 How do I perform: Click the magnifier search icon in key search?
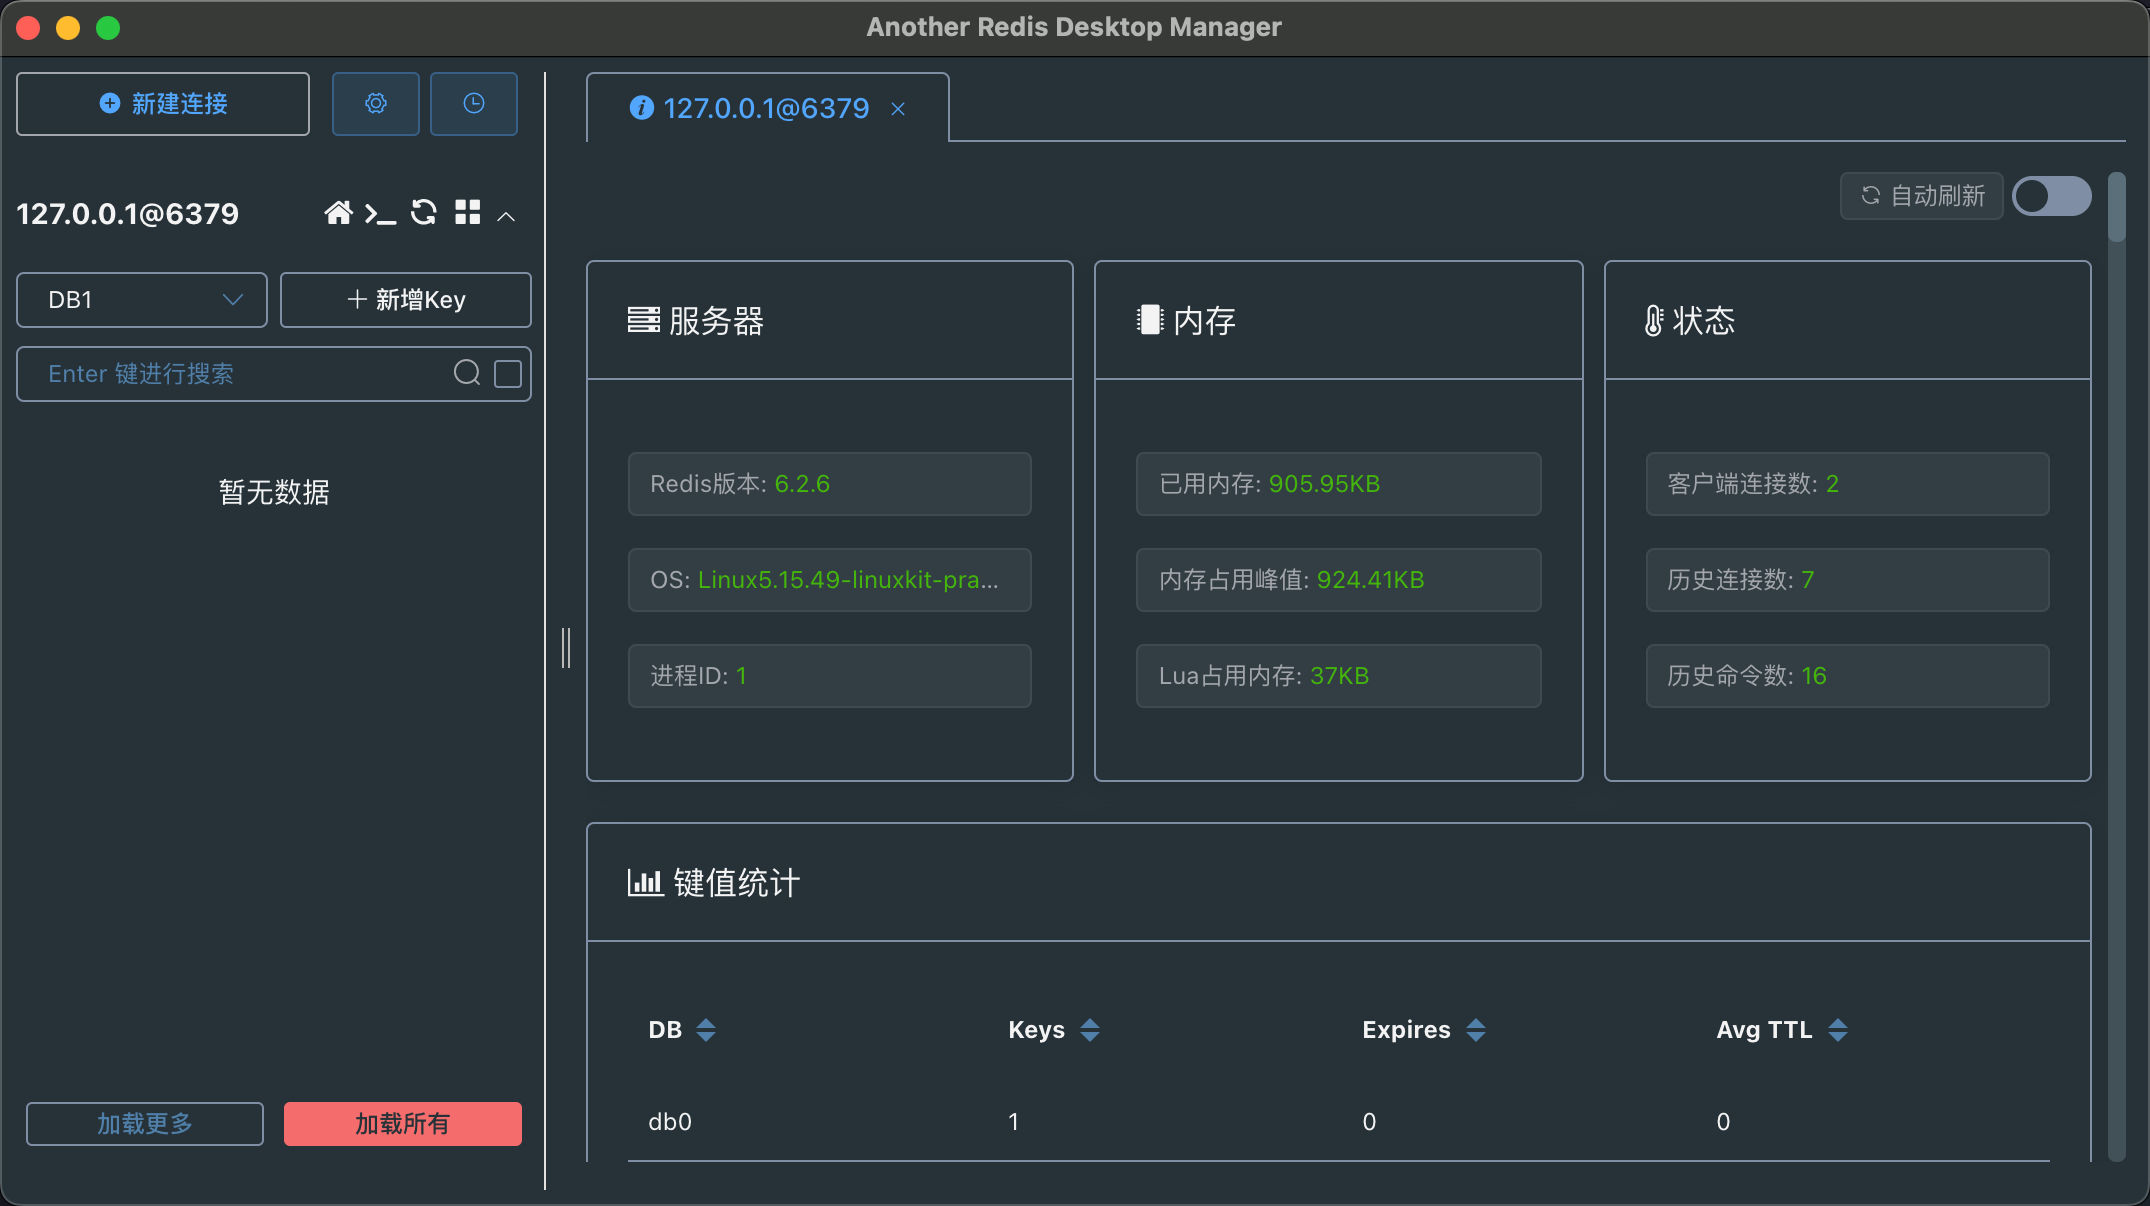coord(467,373)
